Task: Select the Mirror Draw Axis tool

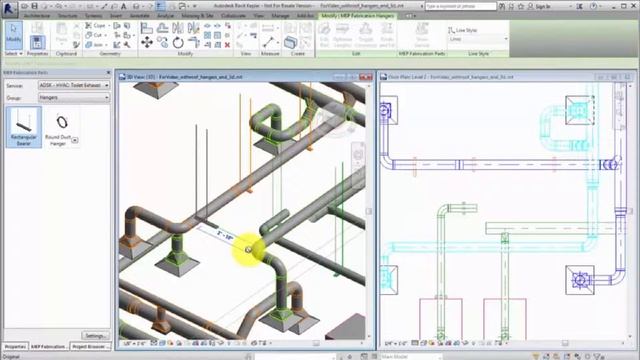Action: pos(193,28)
